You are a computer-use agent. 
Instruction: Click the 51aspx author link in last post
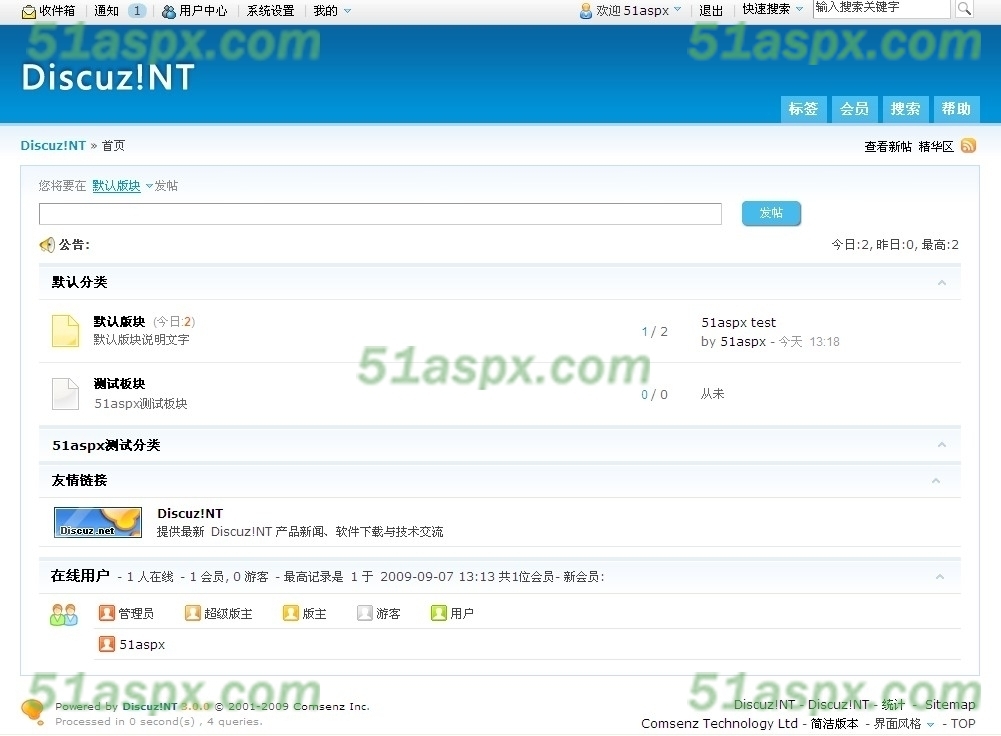pyautogui.click(x=743, y=342)
